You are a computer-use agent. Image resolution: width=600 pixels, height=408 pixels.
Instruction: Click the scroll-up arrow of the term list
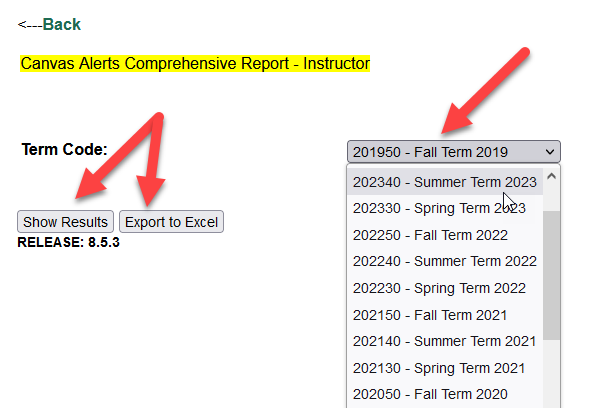point(552,173)
